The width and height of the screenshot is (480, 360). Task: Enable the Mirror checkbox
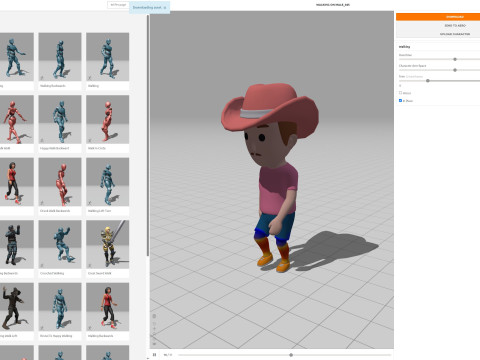(x=400, y=93)
